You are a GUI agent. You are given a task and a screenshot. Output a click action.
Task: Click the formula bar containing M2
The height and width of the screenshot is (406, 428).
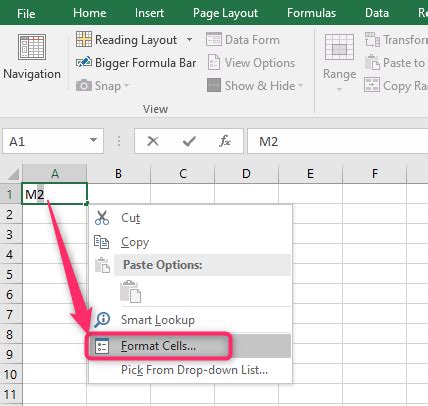point(337,141)
